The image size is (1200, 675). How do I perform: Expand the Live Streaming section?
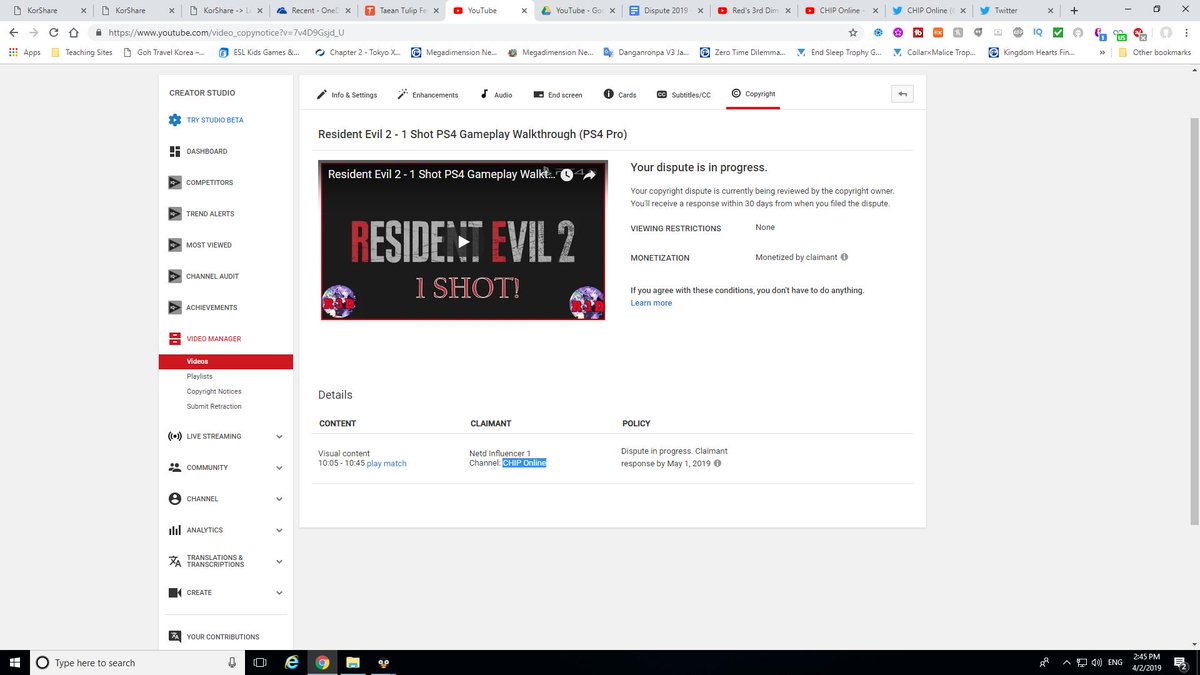(279, 436)
